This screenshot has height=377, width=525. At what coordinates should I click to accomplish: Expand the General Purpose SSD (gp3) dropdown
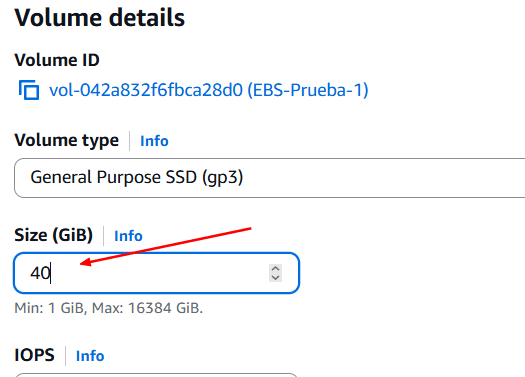(x=270, y=178)
